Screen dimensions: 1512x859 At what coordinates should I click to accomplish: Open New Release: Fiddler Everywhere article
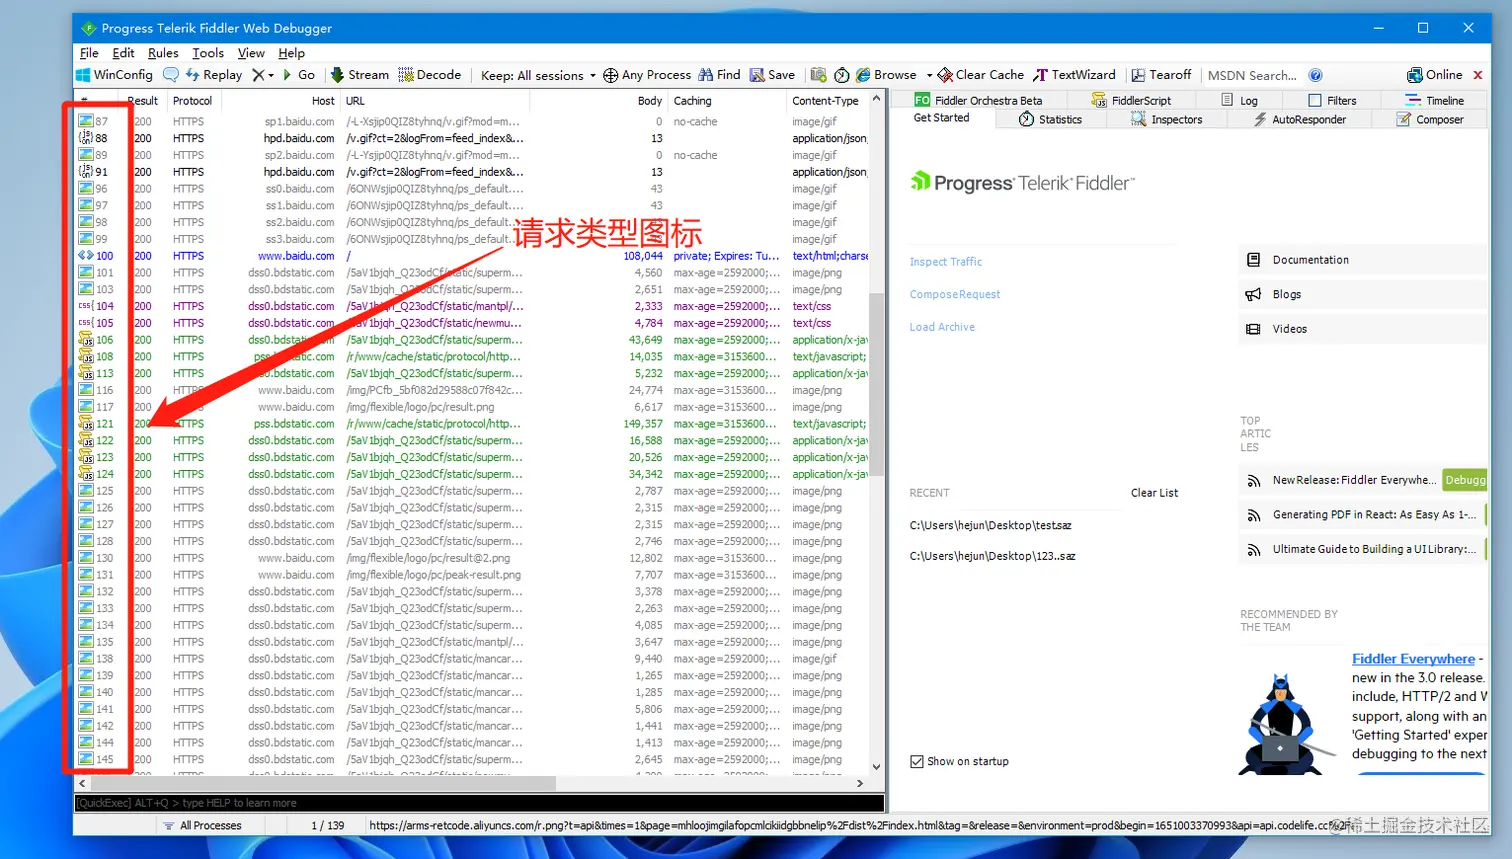[x=1354, y=480]
